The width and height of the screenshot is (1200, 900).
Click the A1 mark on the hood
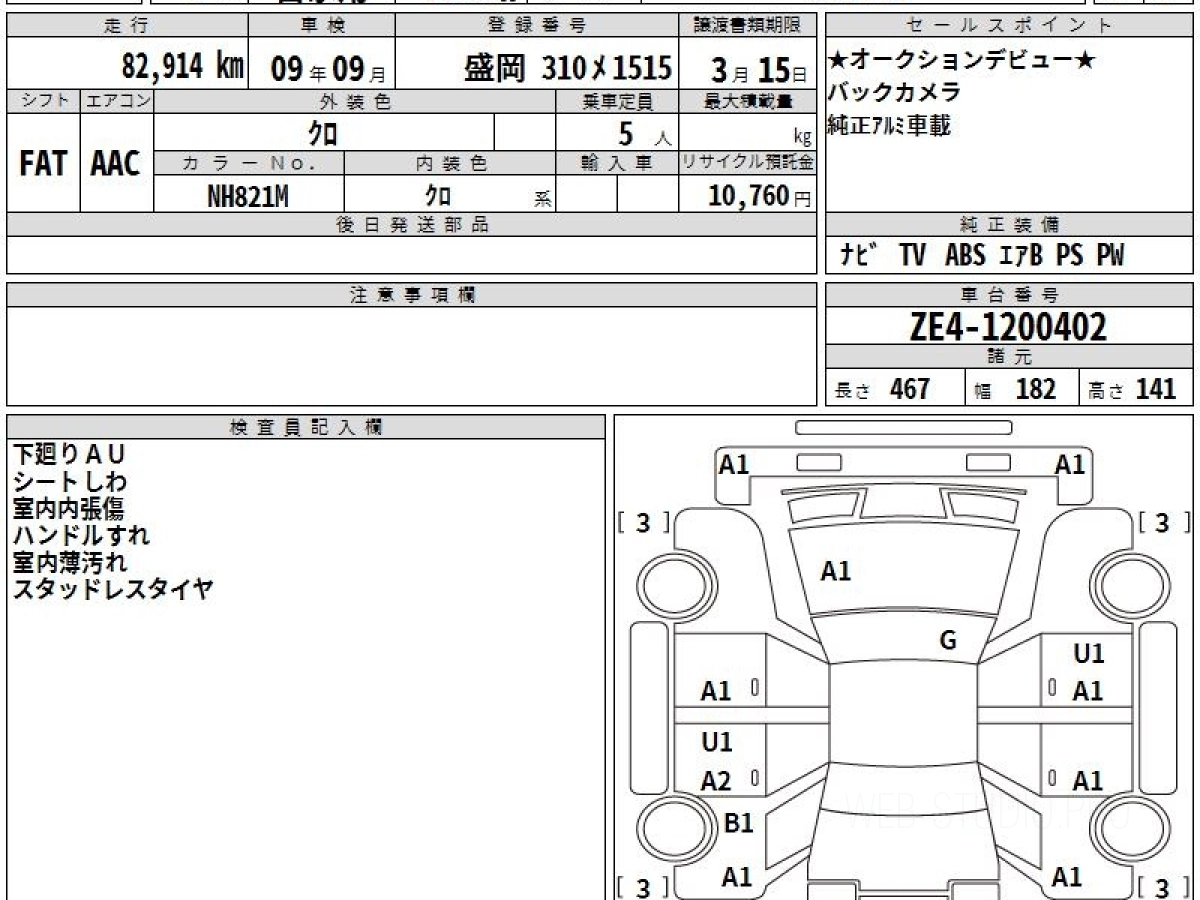tap(835, 571)
